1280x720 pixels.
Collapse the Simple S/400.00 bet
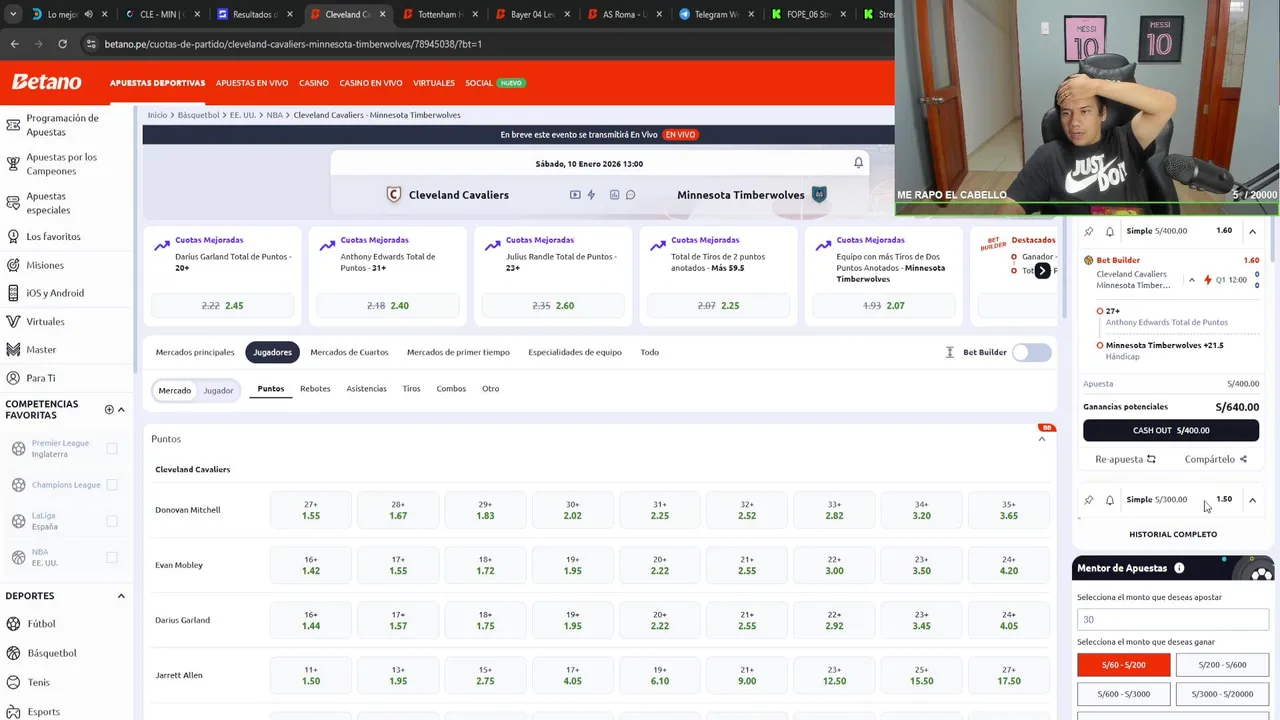click(1252, 231)
